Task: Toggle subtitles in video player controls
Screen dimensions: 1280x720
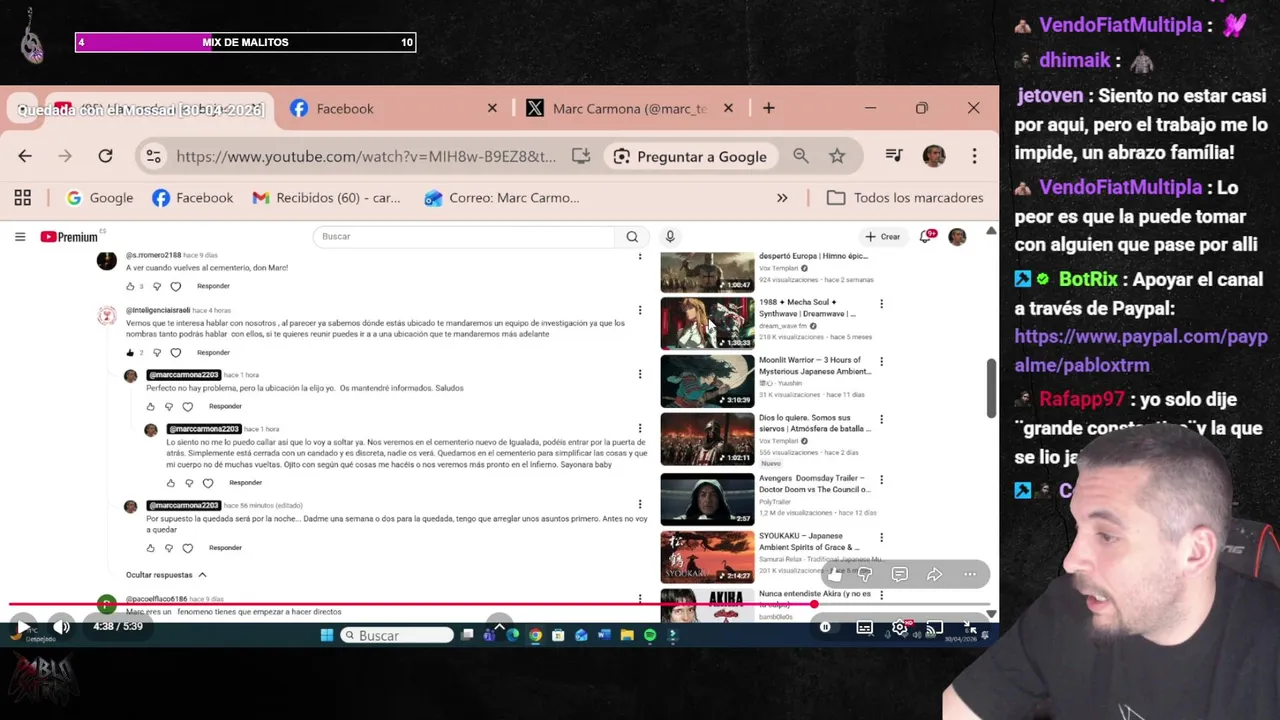Action: [x=865, y=628]
